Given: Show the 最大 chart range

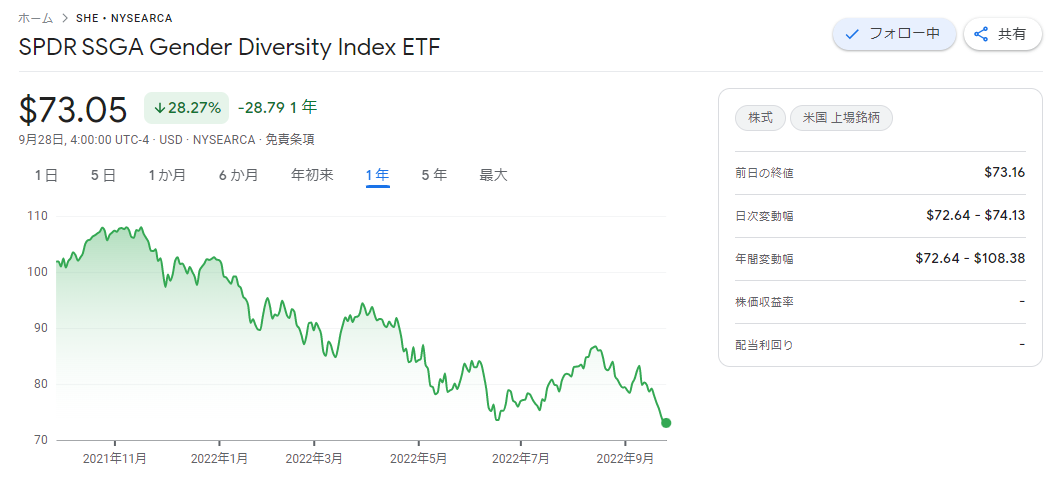Looking at the screenshot, I should [x=493, y=175].
